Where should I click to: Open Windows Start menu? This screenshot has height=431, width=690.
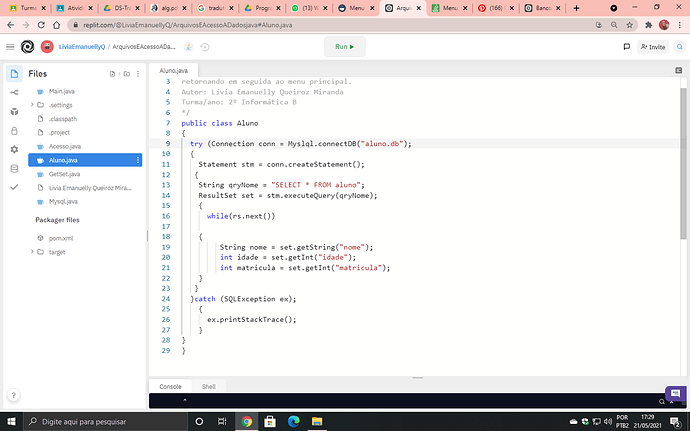point(11,421)
